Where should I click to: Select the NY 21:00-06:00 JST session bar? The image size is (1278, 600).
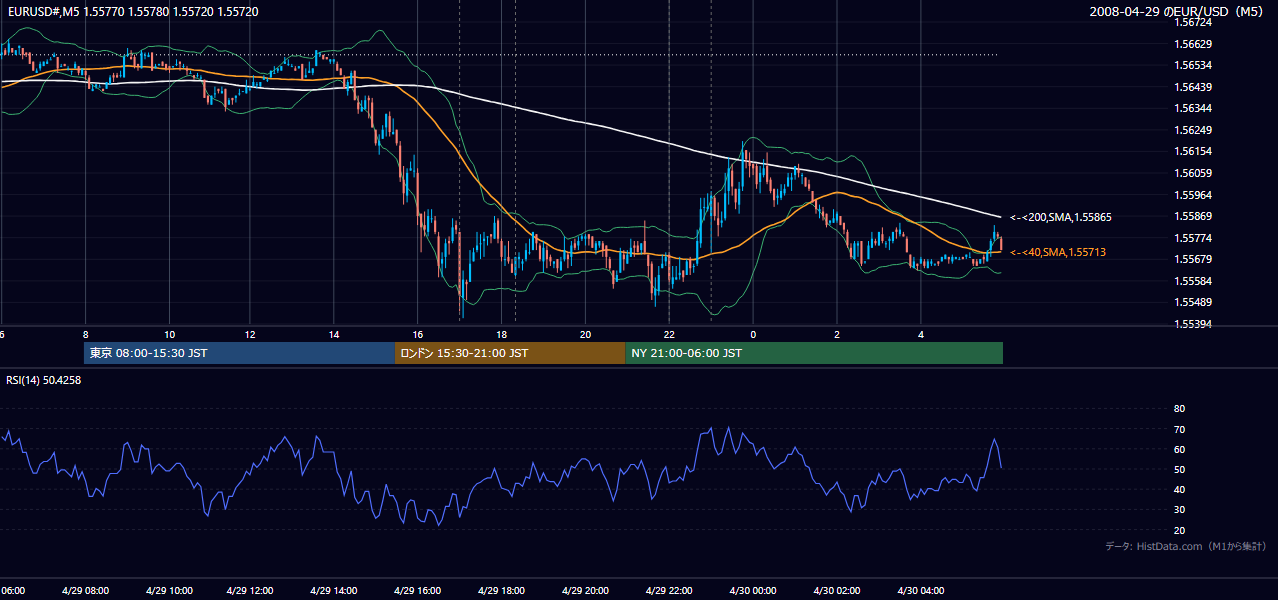[814, 353]
